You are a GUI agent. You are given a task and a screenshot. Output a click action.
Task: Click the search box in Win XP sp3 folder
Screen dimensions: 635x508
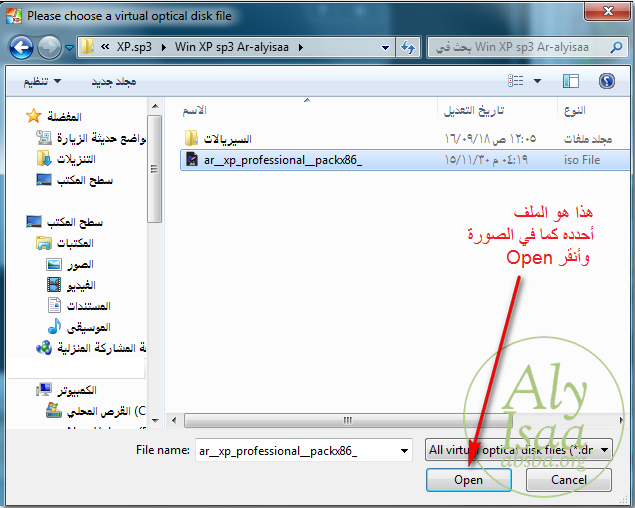520,47
